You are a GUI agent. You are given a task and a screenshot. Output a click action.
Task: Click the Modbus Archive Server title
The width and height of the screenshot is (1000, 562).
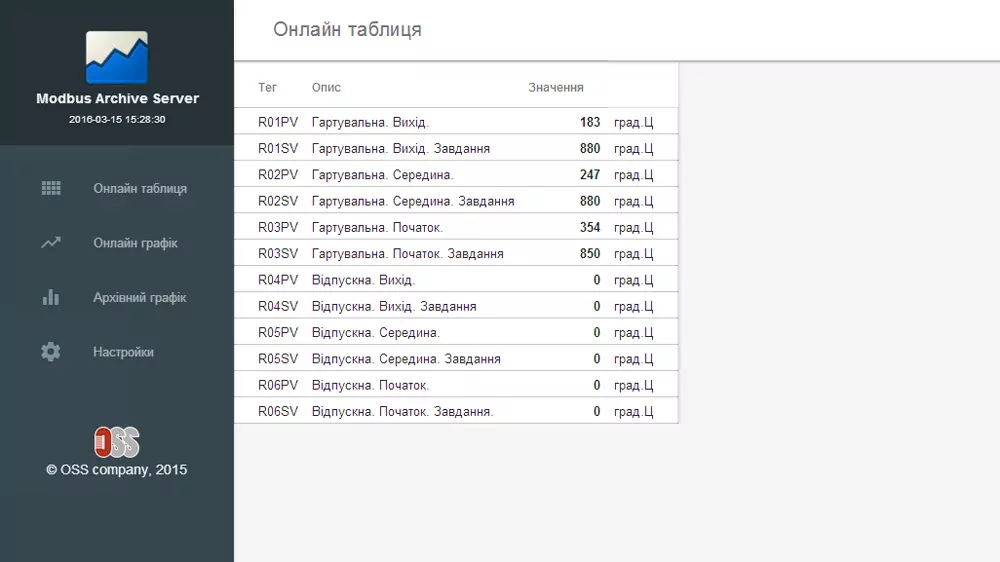click(x=117, y=98)
